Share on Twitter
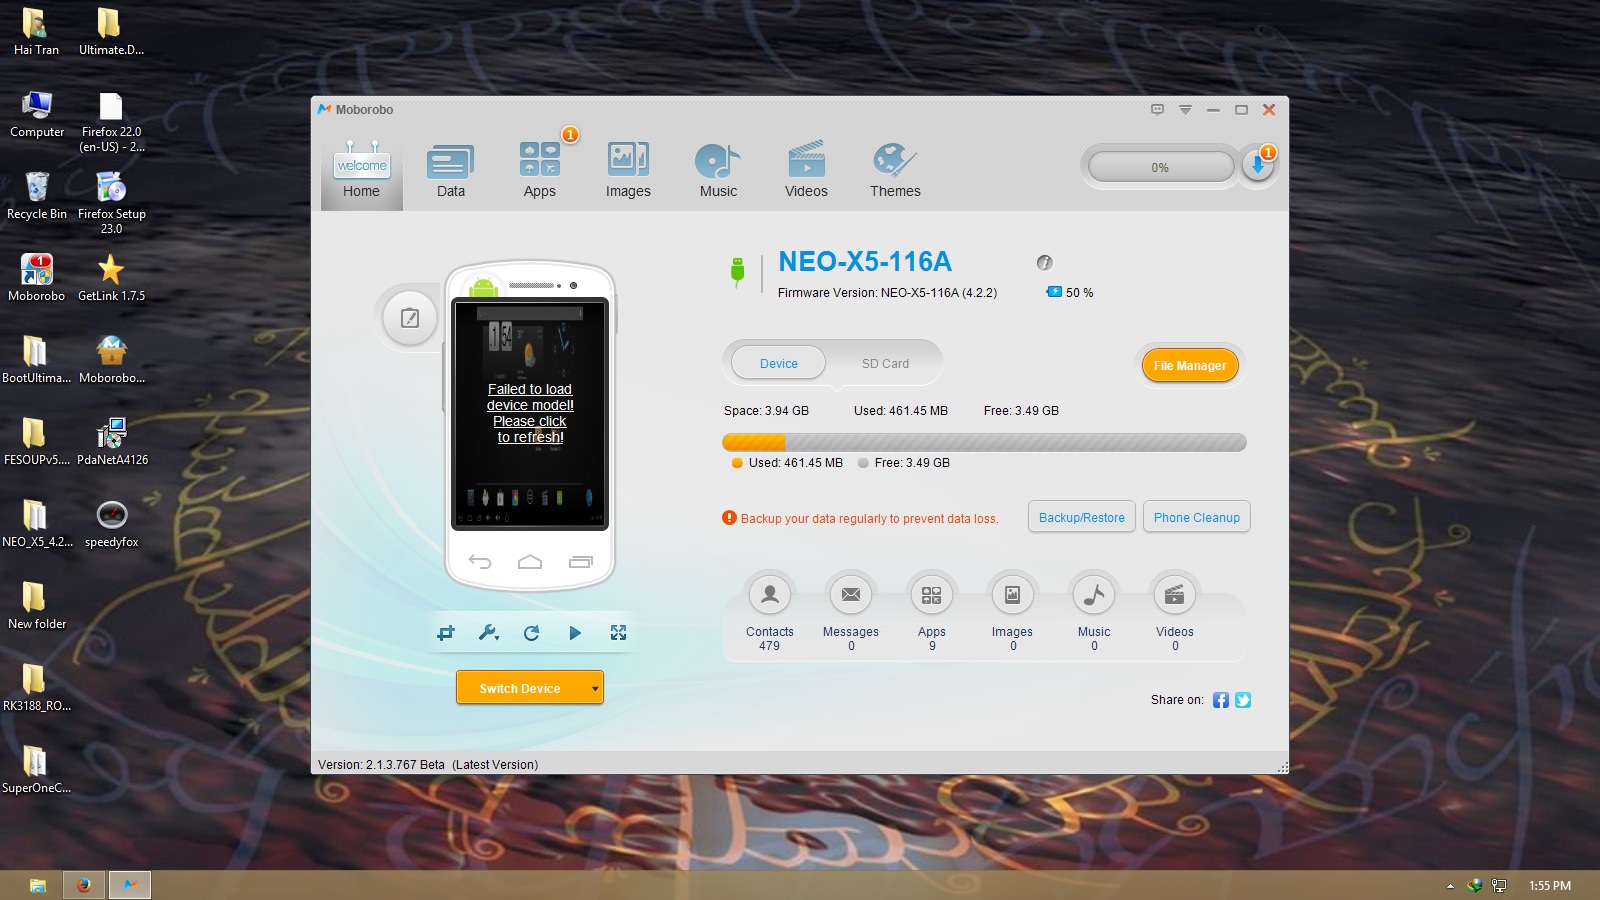Viewport: 1600px width, 900px height. pyautogui.click(x=1243, y=700)
